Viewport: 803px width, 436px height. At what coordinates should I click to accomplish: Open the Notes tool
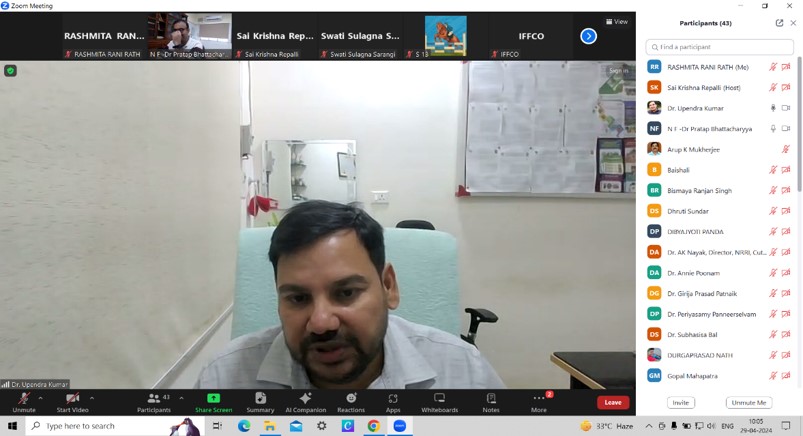[x=490, y=401]
